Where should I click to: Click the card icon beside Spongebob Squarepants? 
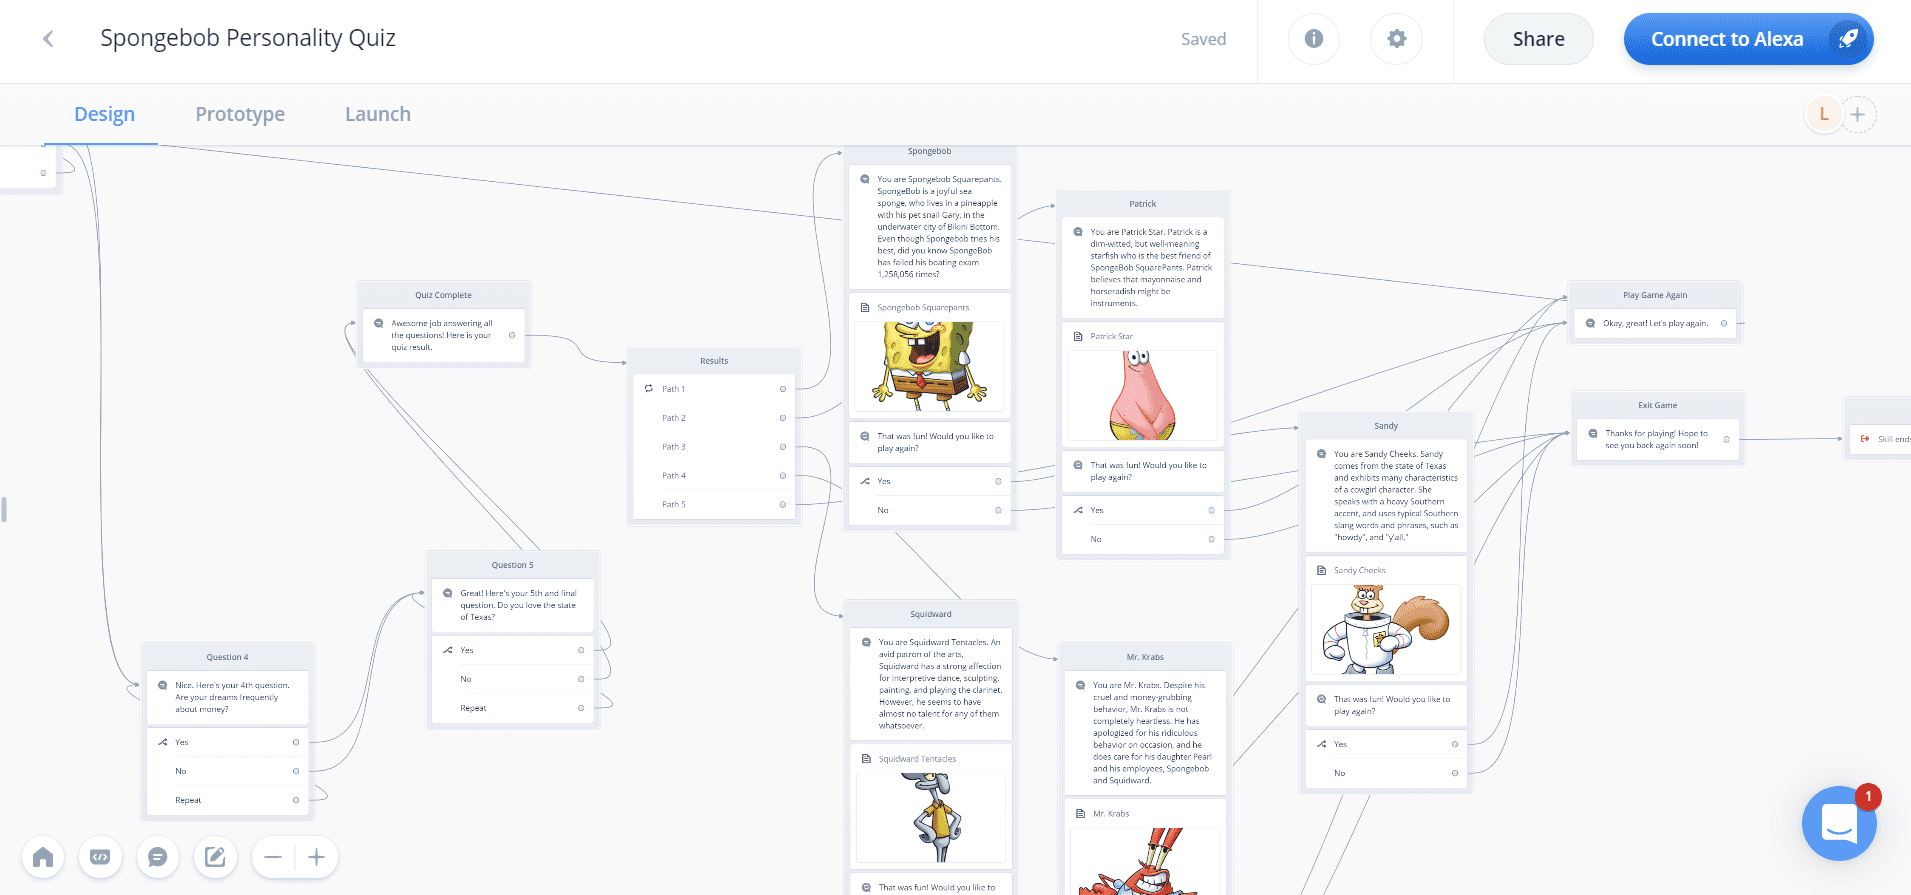[865, 308]
